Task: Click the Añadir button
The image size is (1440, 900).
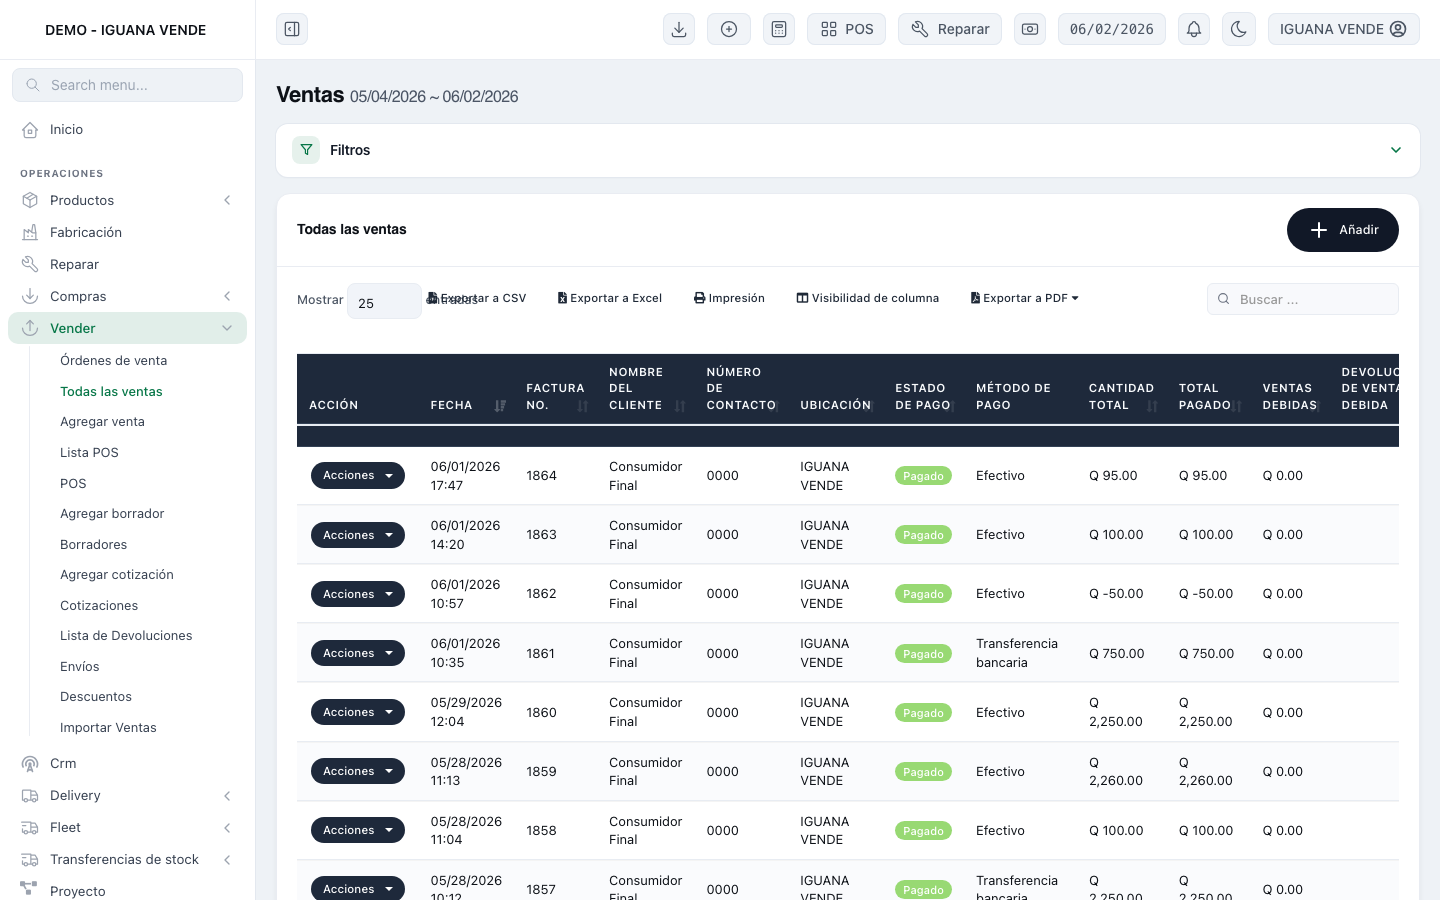Action: pyautogui.click(x=1342, y=230)
